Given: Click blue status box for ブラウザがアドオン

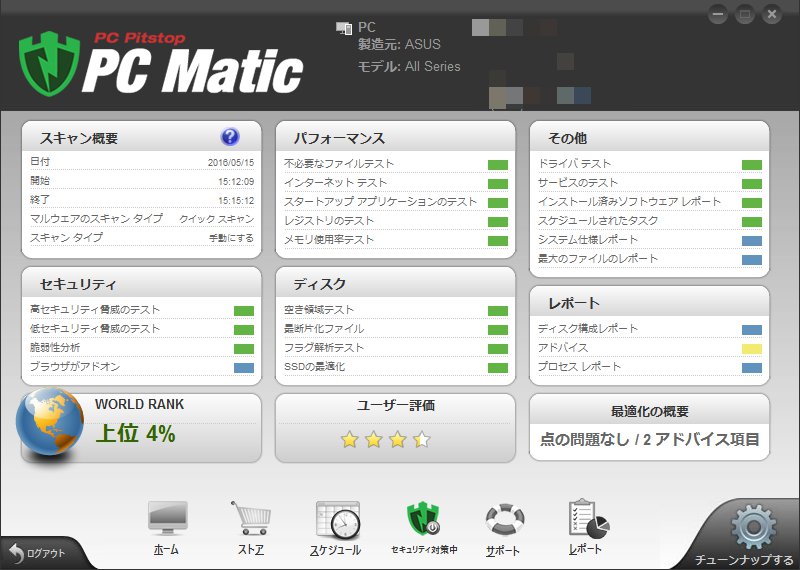Looking at the screenshot, I should 244,368.
